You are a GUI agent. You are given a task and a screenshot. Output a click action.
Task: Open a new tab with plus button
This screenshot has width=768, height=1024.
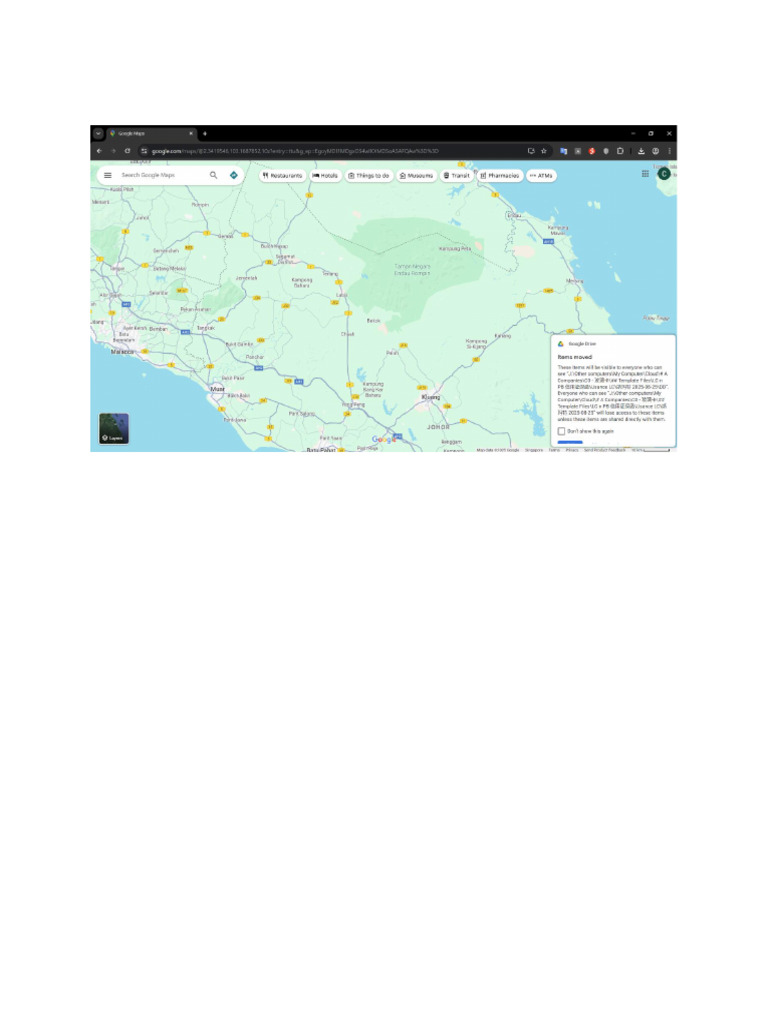tap(204, 133)
